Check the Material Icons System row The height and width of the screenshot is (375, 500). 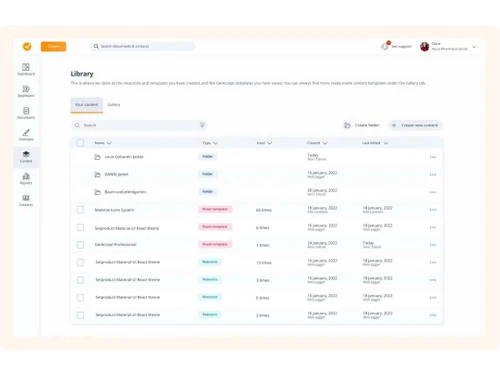(80, 210)
